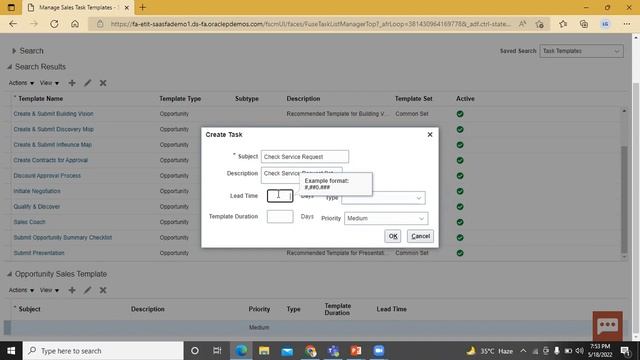Close the Manage Sales Task Templates tab
This screenshot has height=360, width=640.
coord(127,7)
